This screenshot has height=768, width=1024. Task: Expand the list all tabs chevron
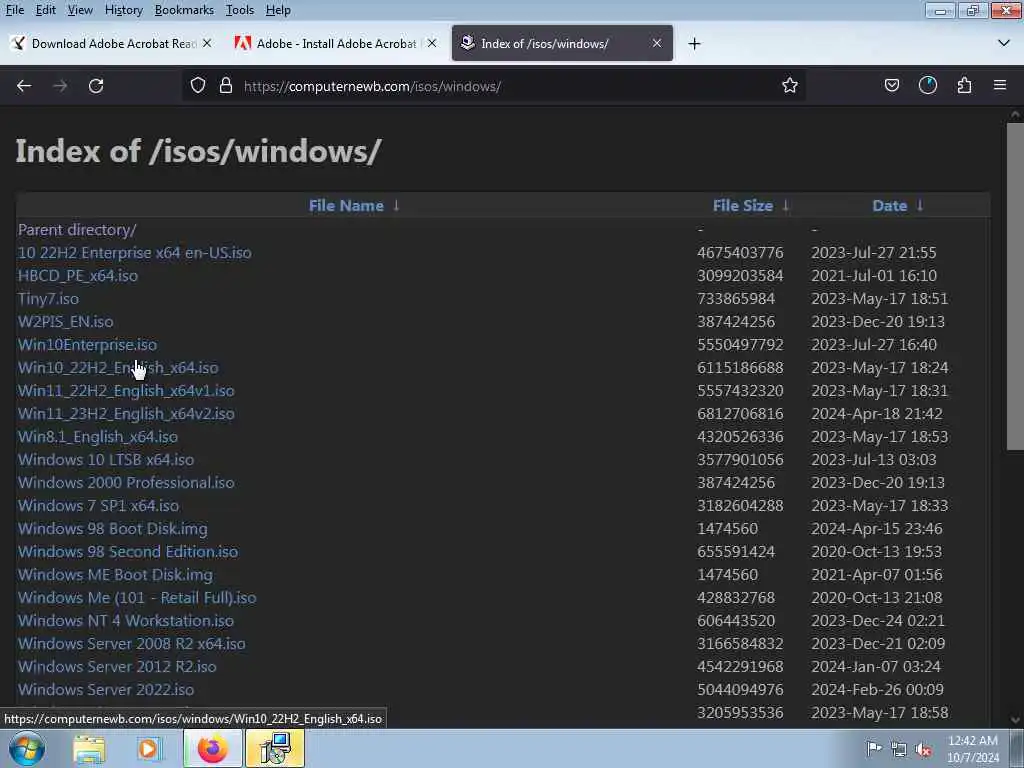tap(1004, 43)
